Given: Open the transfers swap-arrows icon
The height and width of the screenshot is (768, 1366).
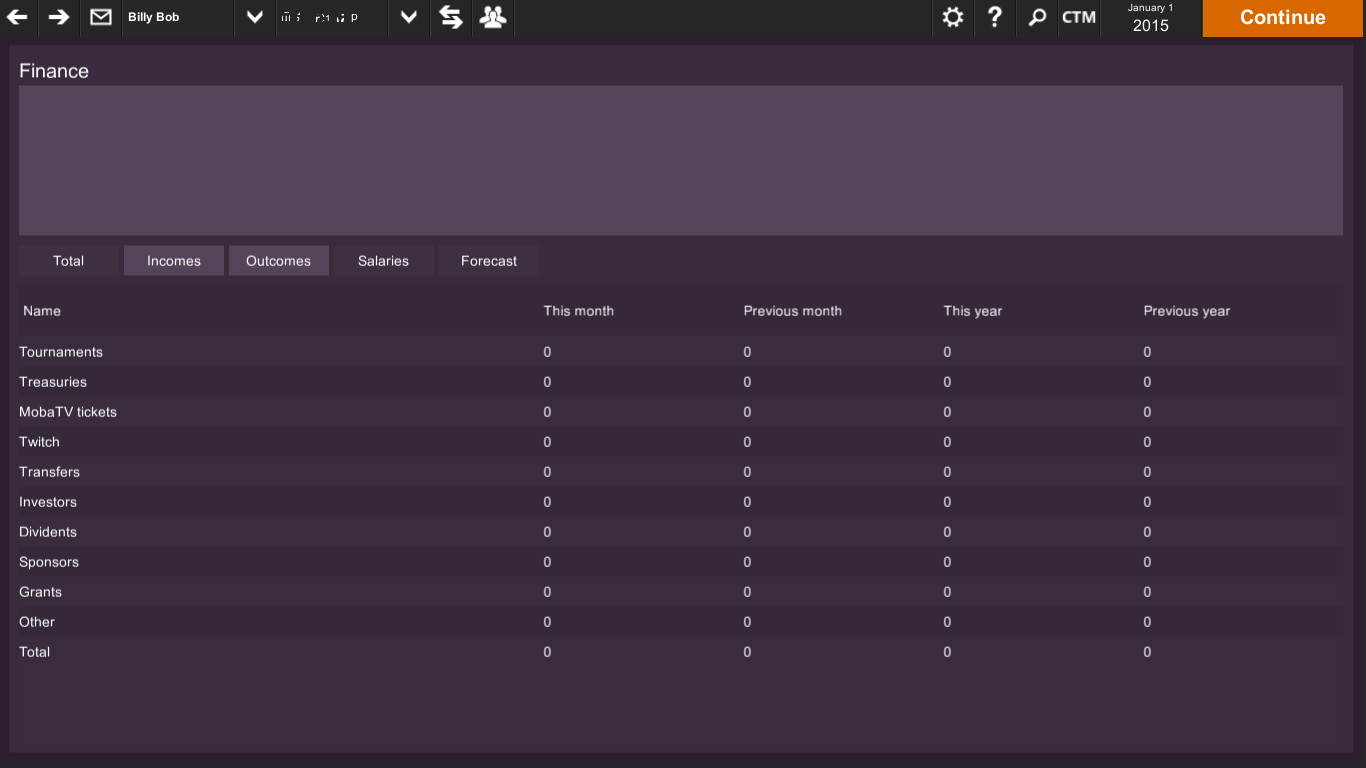Looking at the screenshot, I should pyautogui.click(x=450, y=17).
